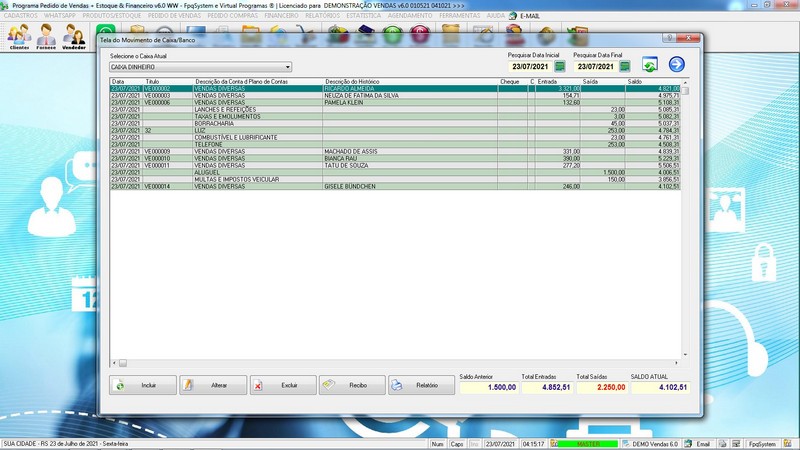Open the Vendedor sellers icon
The width and height of the screenshot is (800, 450).
coord(74,37)
